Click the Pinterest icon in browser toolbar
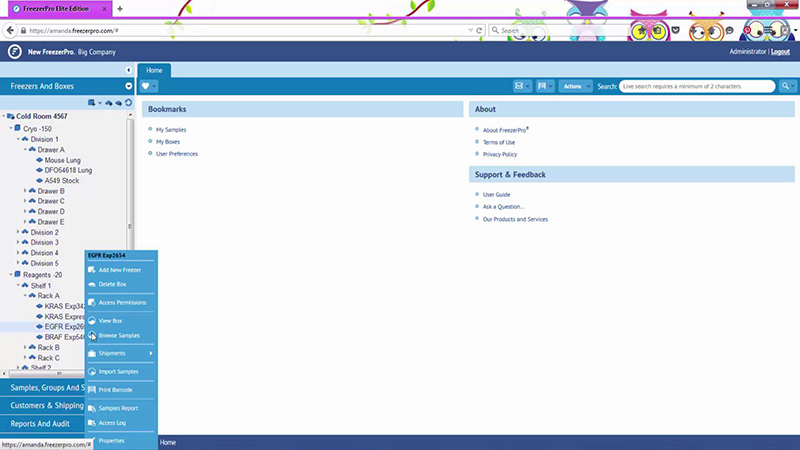 click(x=747, y=31)
